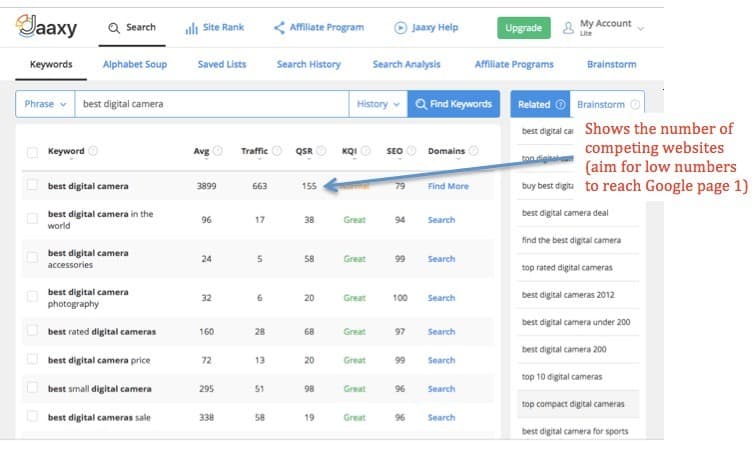Open Jaaxy Help from top navigation

pyautogui.click(x=426, y=28)
